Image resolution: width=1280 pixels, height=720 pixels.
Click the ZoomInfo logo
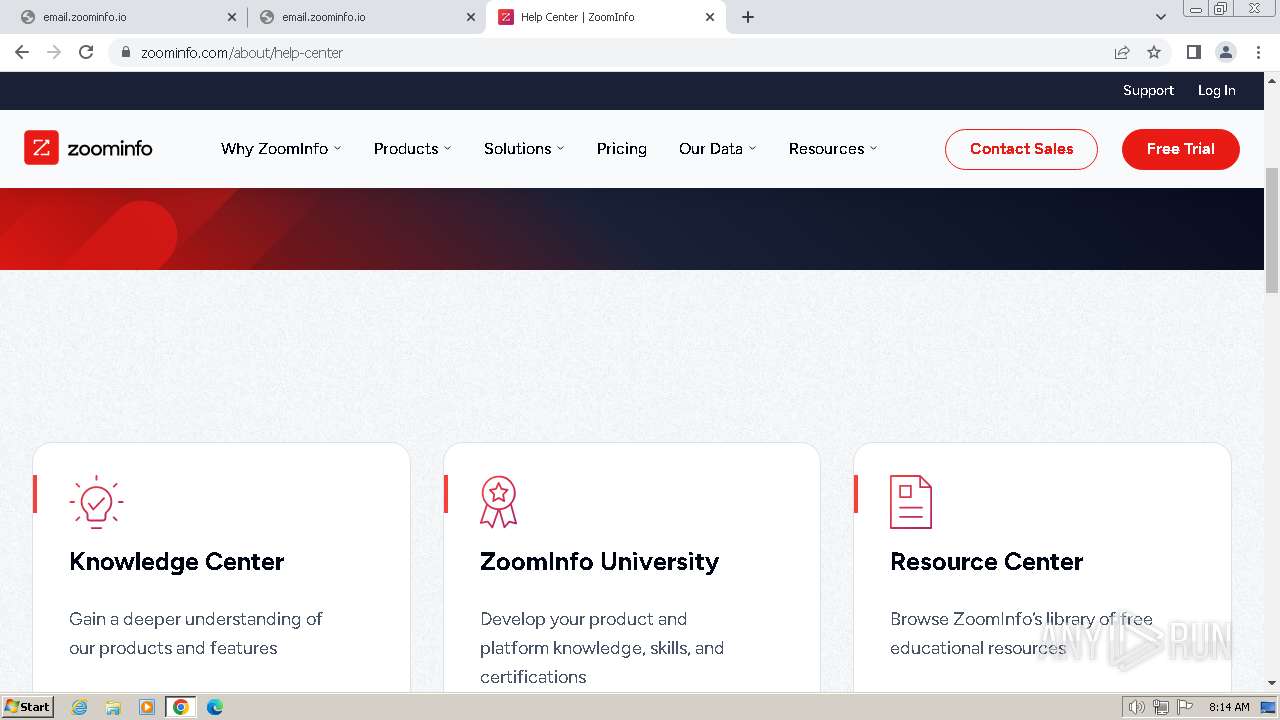tap(88, 148)
